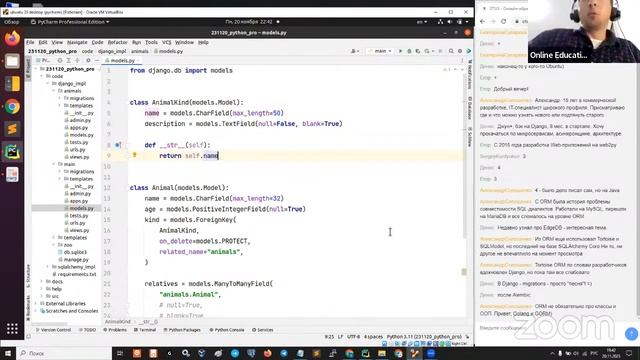640x360 pixels.
Task: Open PyCharm Professional Edition app menu
Action: (x=70, y=22)
